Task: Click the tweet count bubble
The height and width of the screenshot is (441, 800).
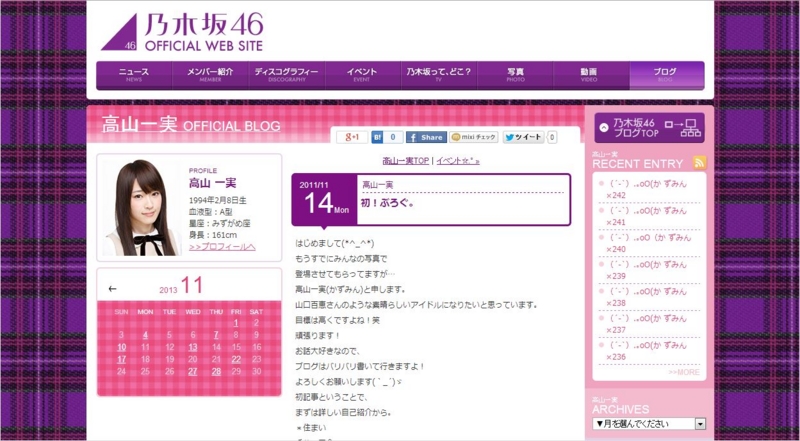Action: [x=553, y=137]
